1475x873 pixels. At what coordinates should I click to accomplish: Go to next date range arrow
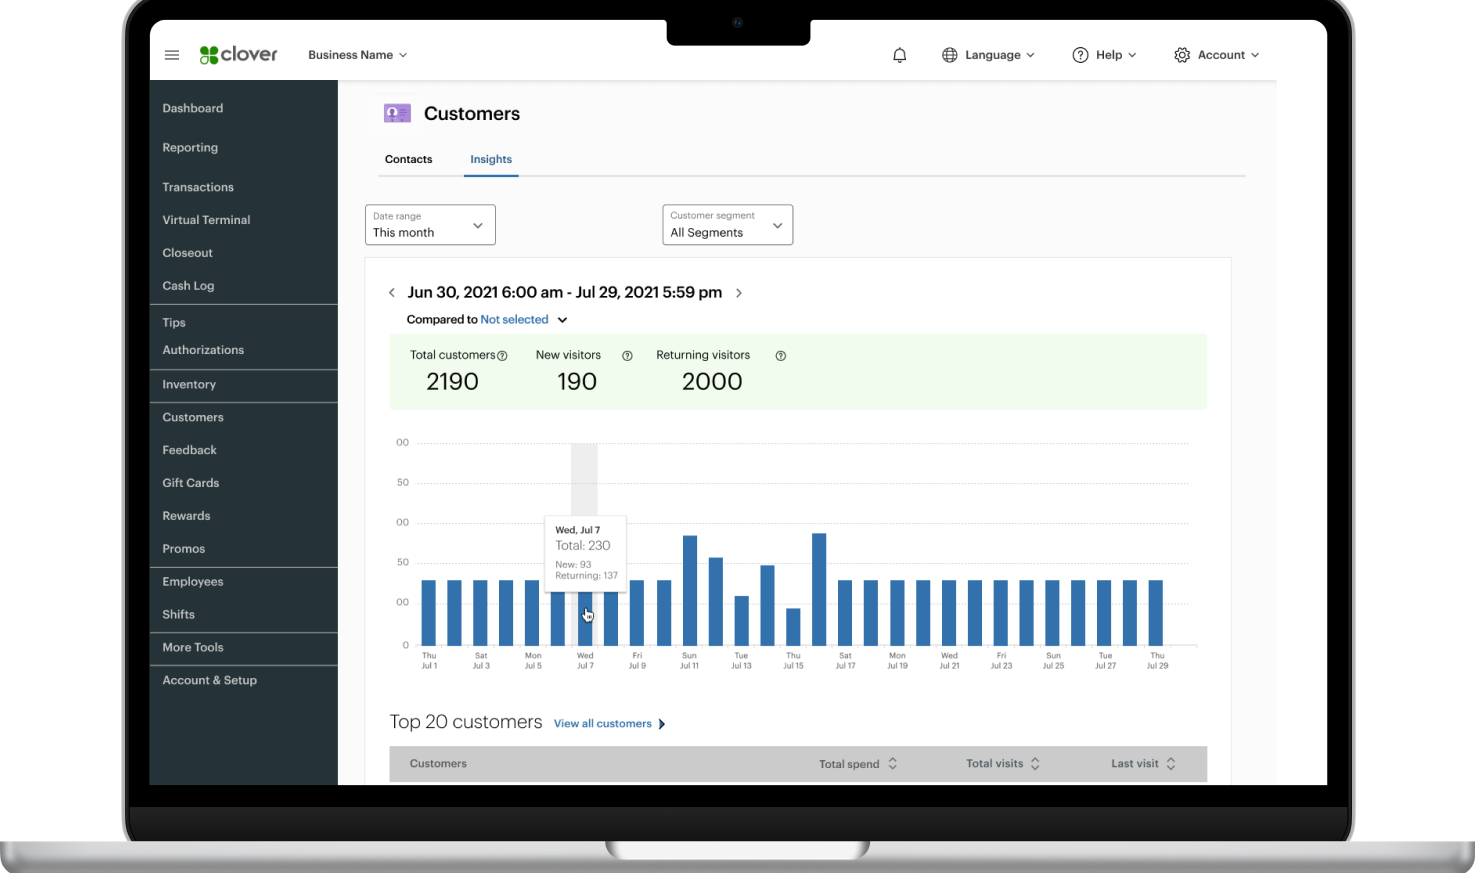coord(739,293)
